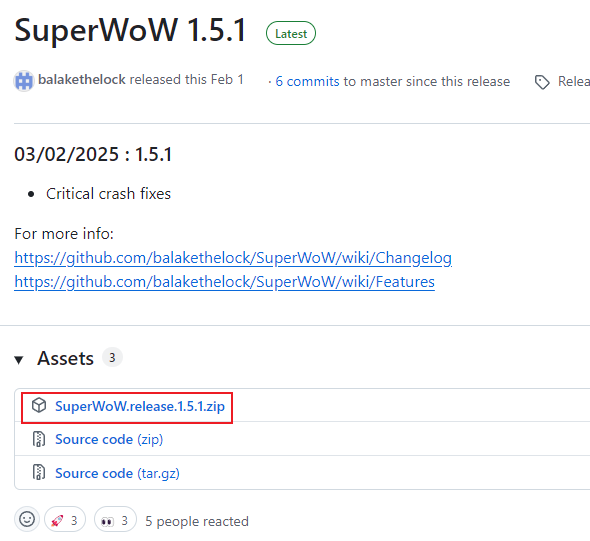Screen dimensions: 590x541
Task: Click the Latest release badge
Action: tap(291, 33)
